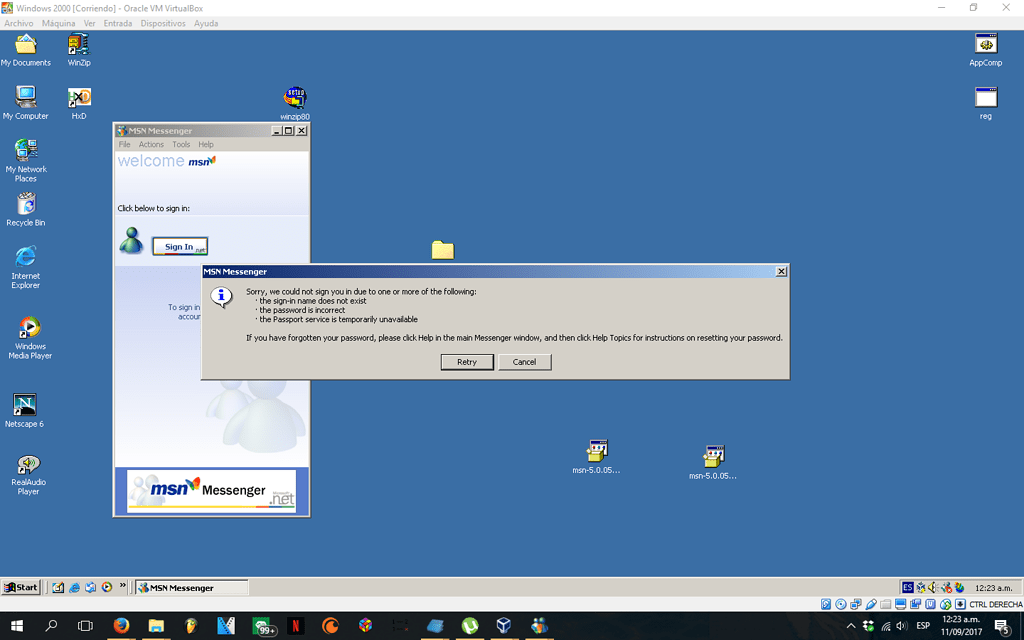This screenshot has width=1024, height=640.
Task: Open VirtualBox Máquina menu
Action: 58,24
